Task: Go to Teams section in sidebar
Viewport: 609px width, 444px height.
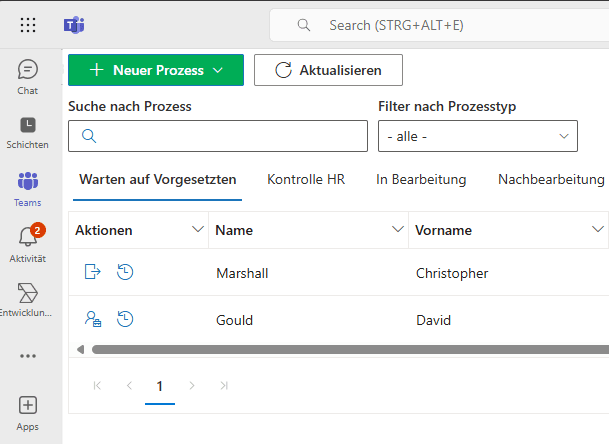Action: [x=28, y=182]
